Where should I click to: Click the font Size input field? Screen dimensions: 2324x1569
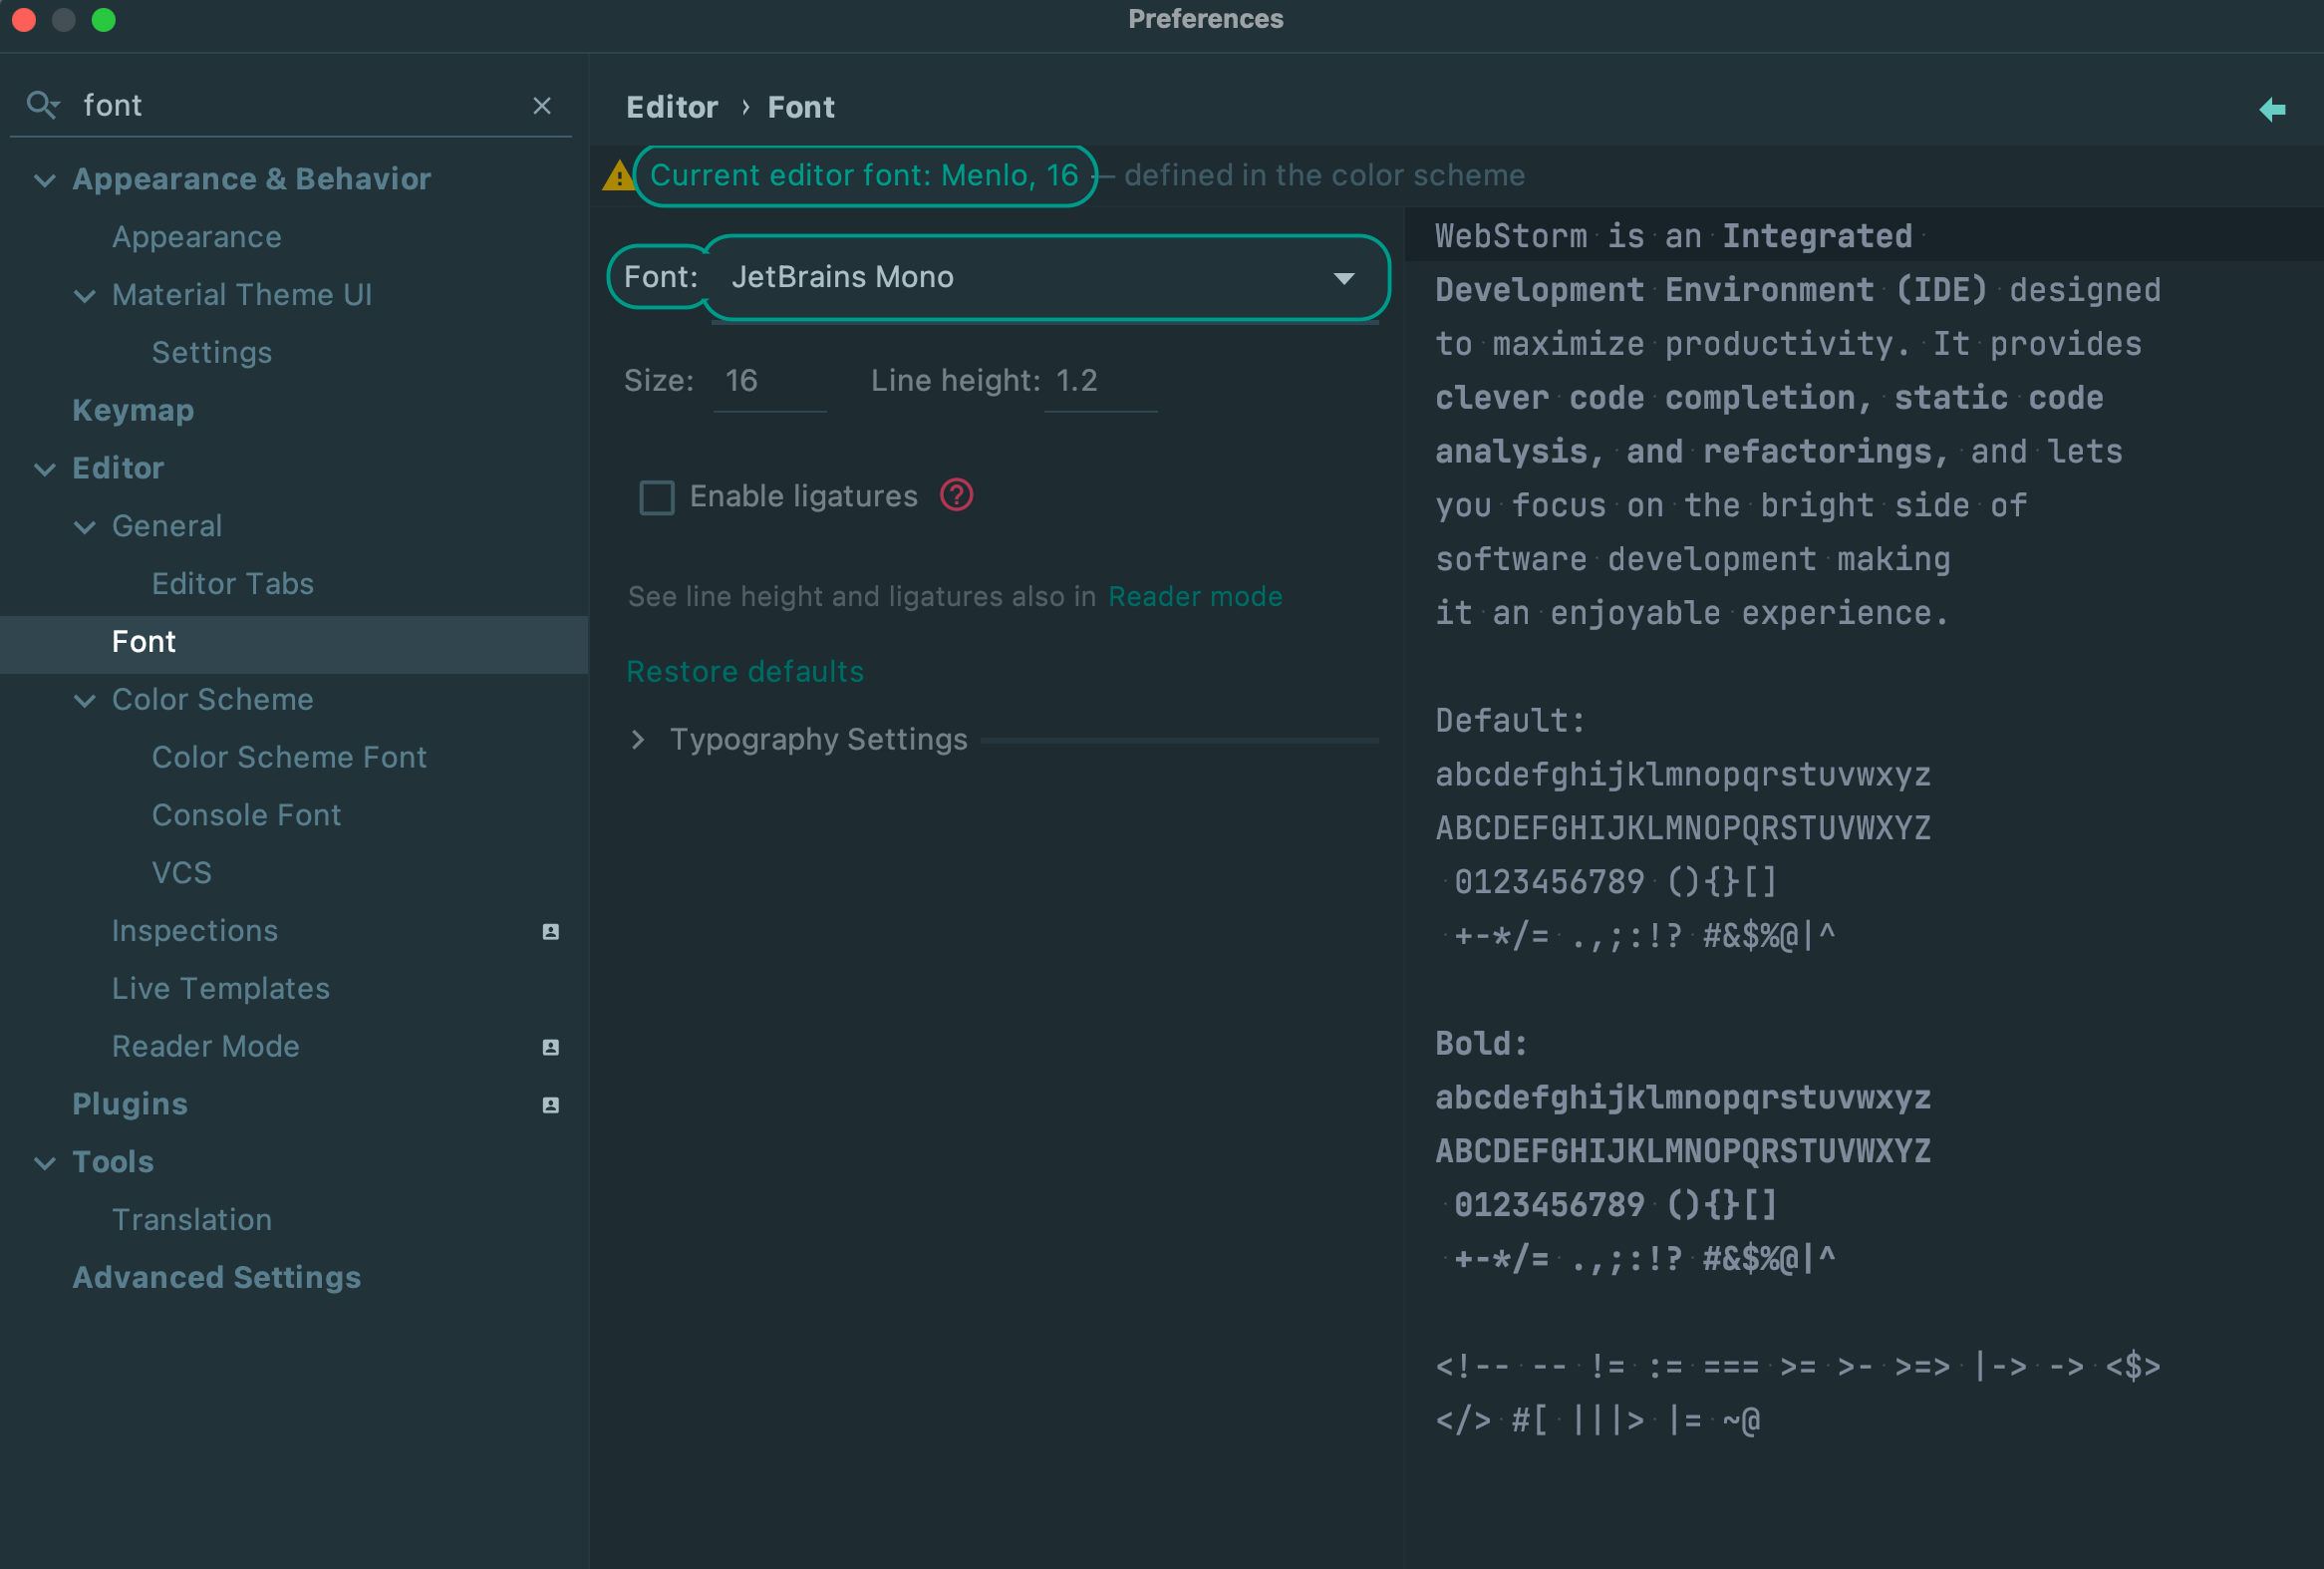click(x=770, y=380)
